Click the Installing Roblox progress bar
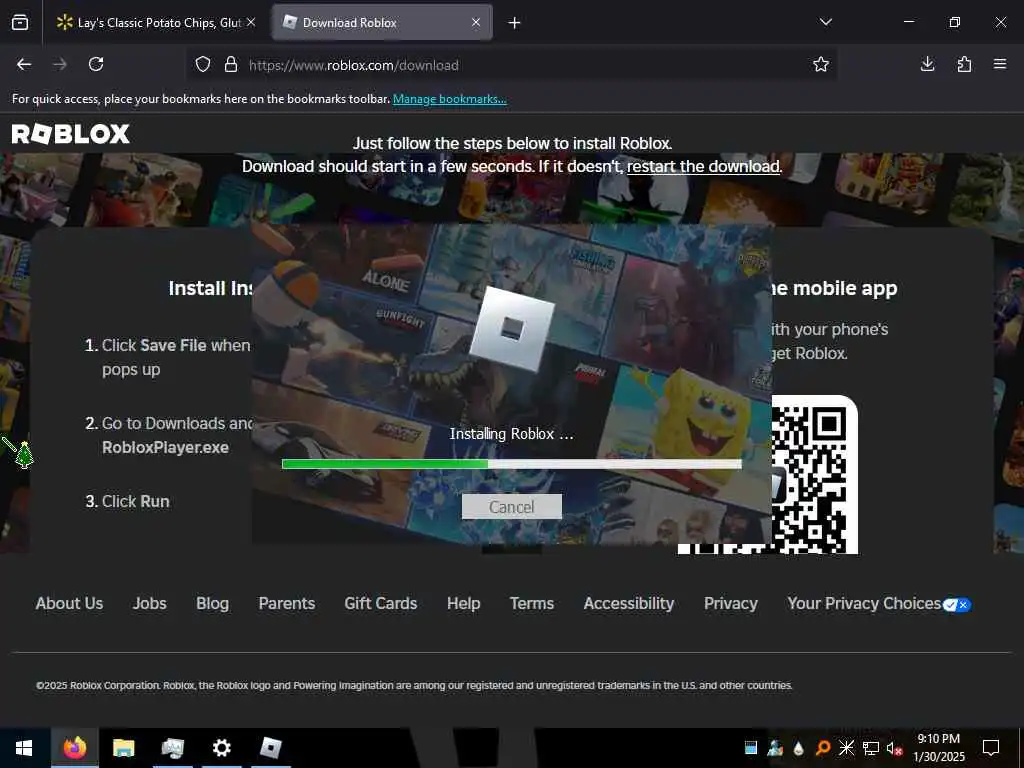Viewport: 1024px width, 768px height. (512, 464)
